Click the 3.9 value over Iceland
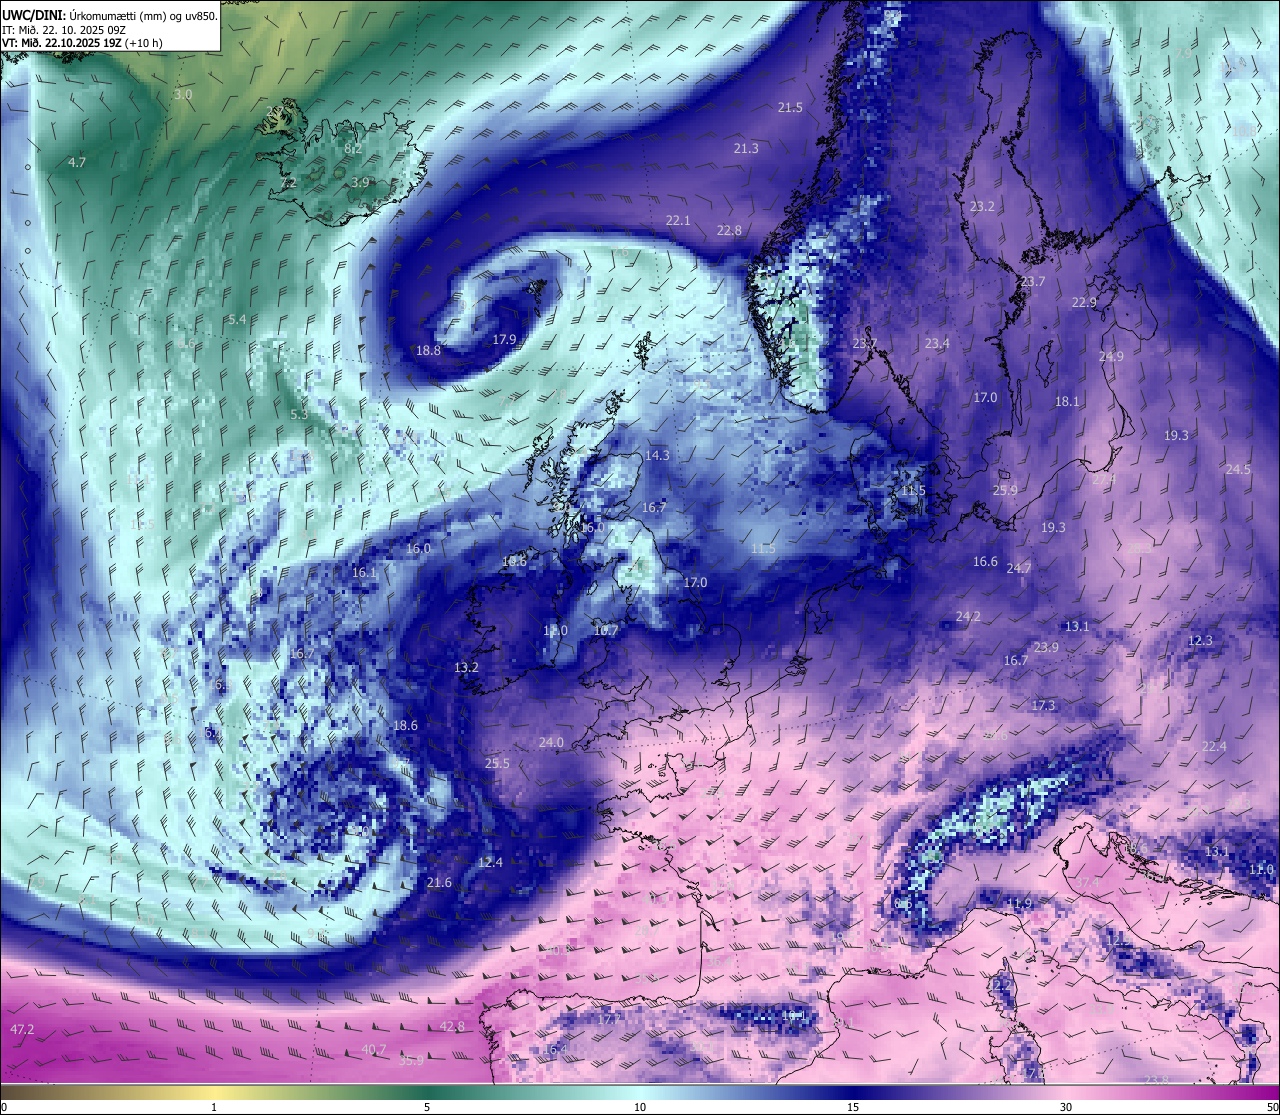This screenshot has height=1115, width=1280. pos(361,182)
